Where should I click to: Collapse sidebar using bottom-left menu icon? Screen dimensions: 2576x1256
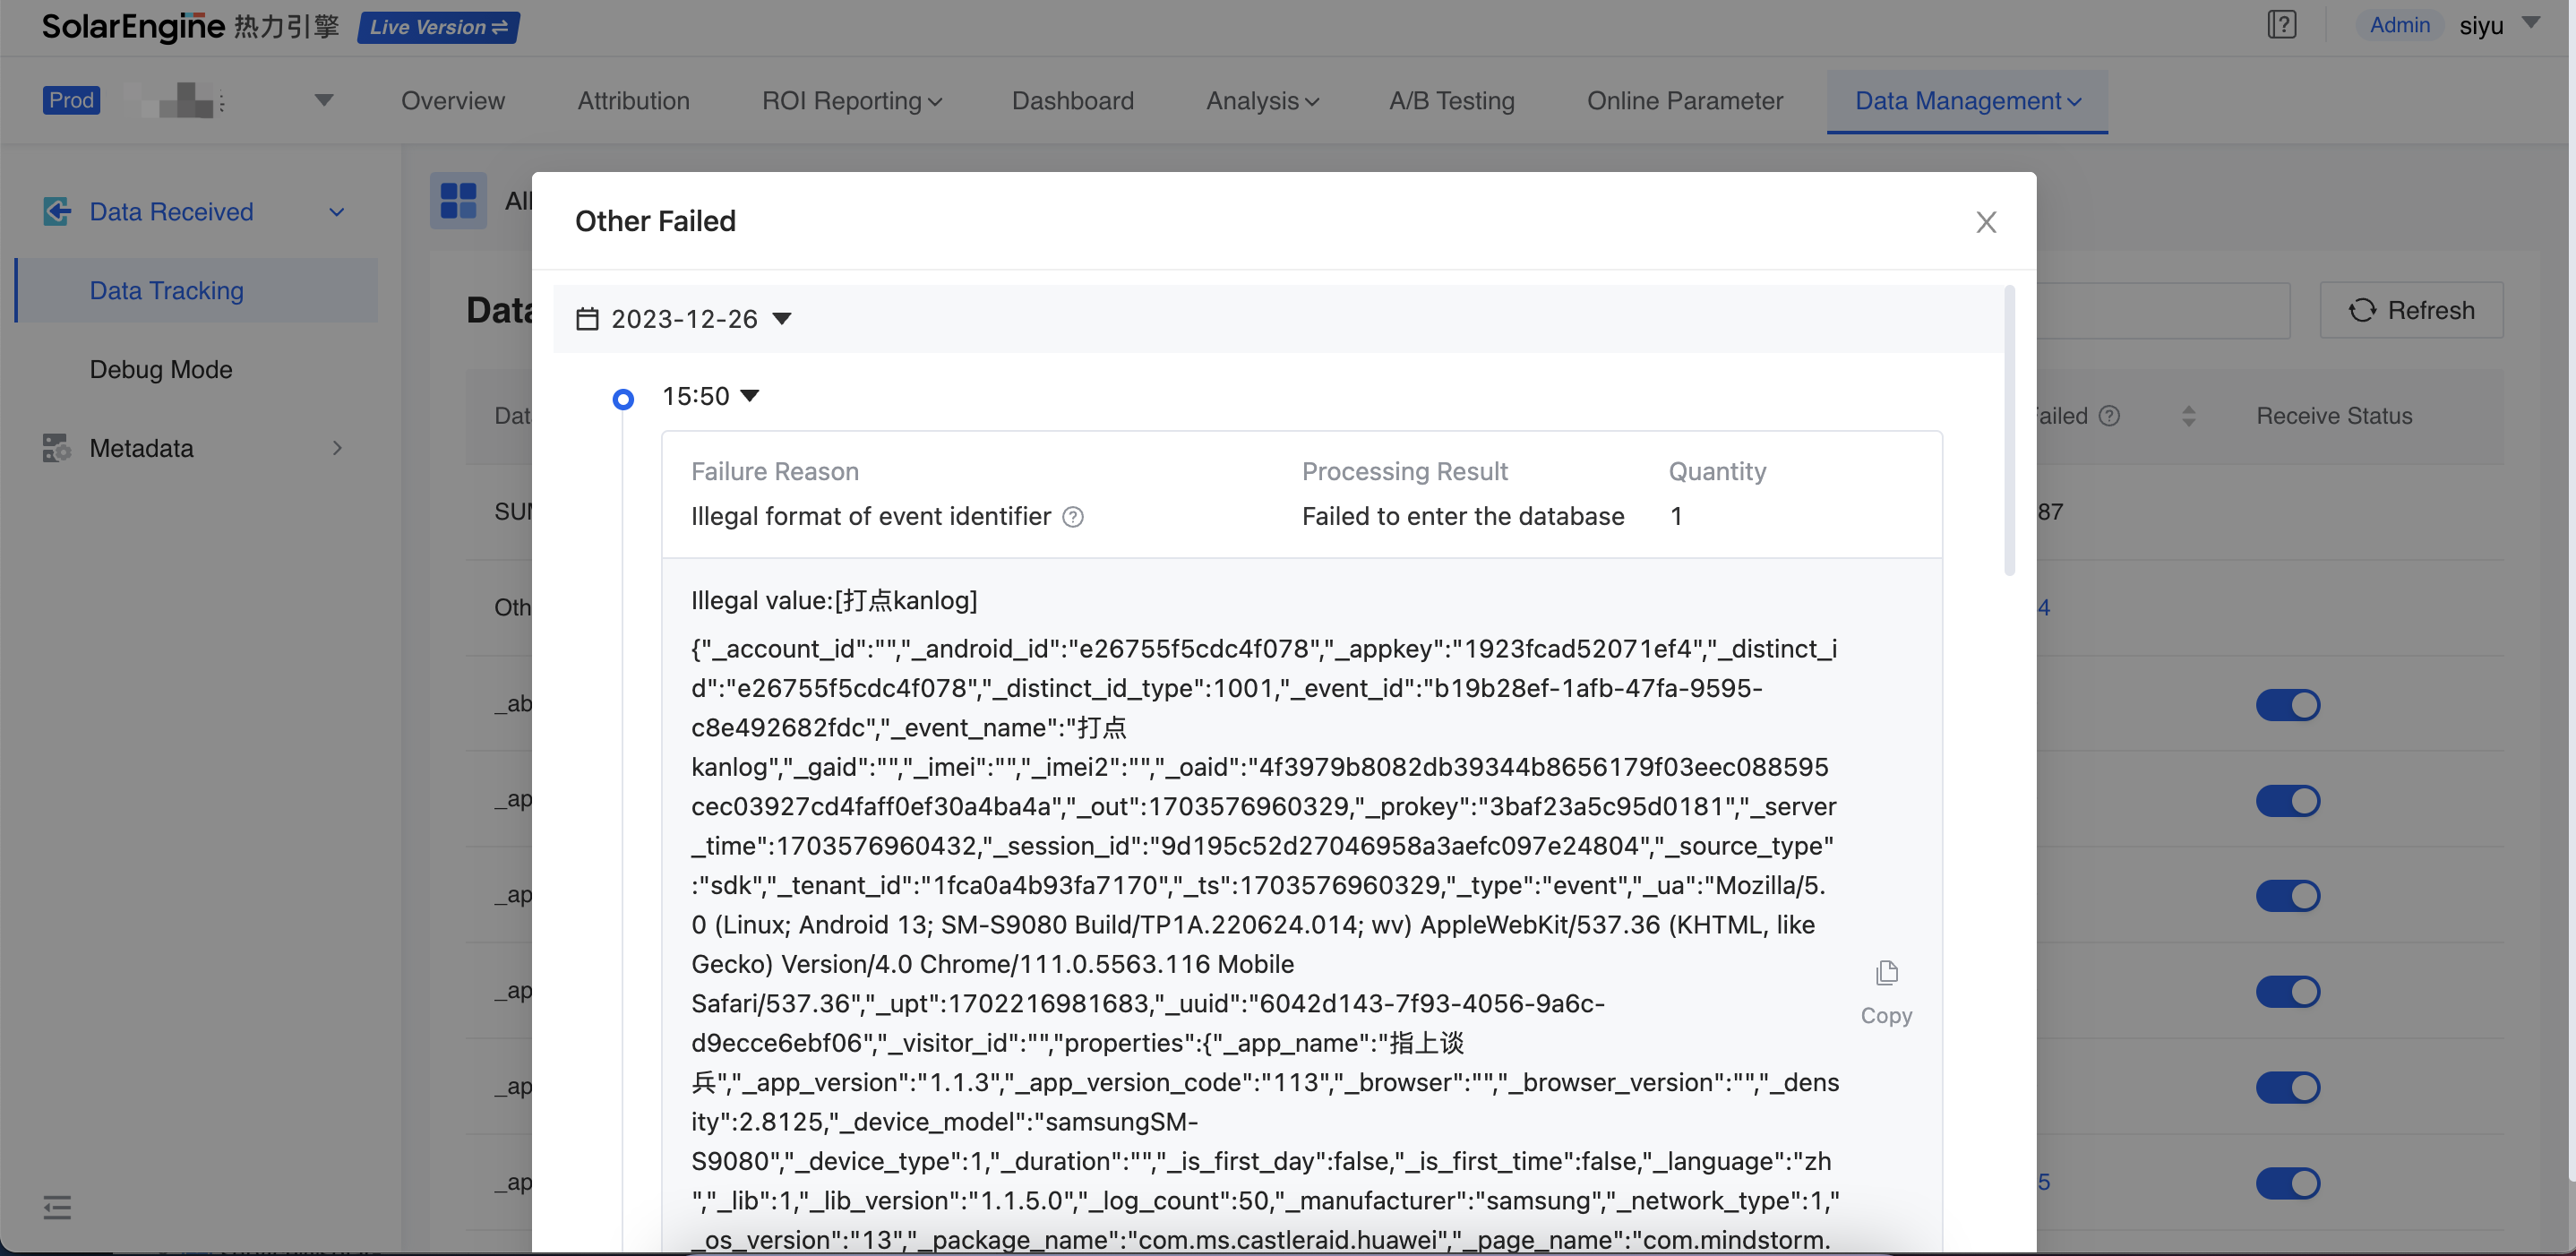click(x=57, y=1207)
